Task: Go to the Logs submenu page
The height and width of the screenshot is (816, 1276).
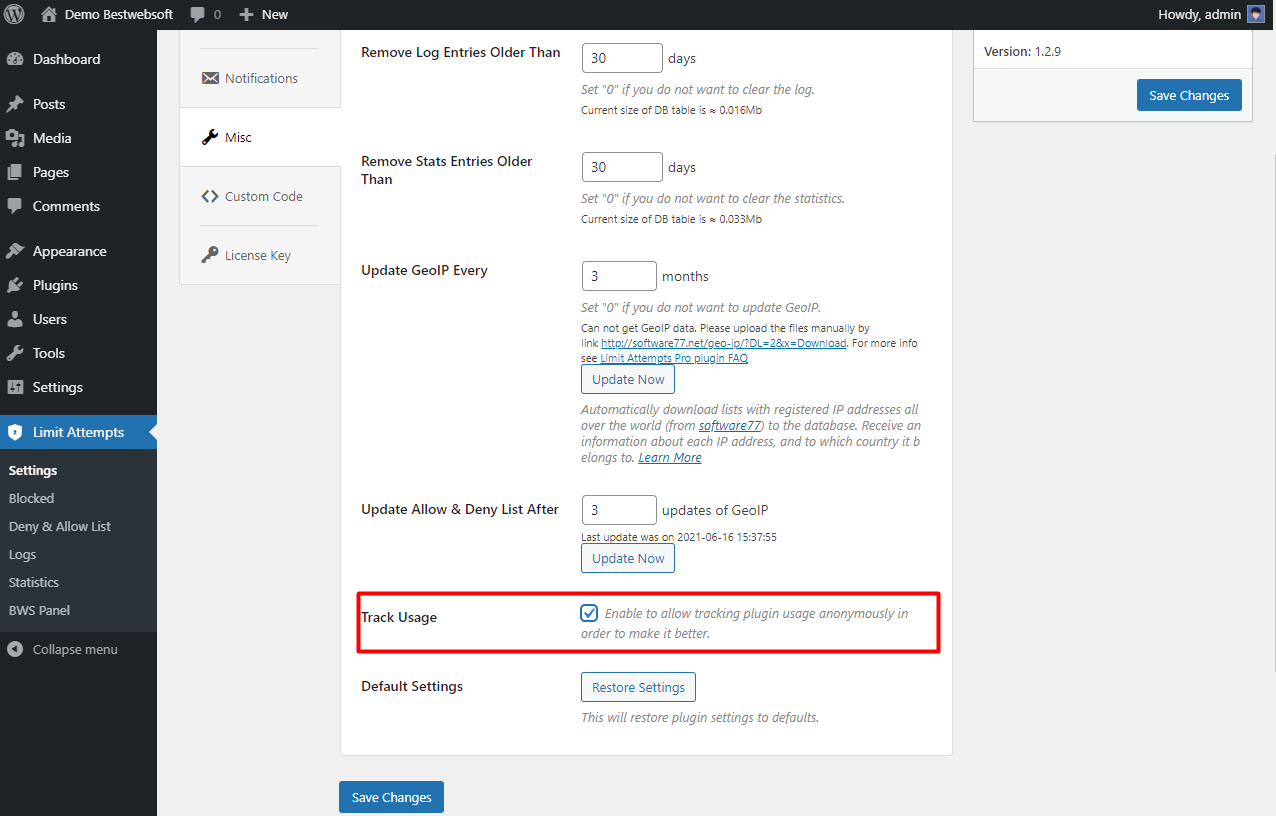Action: pyautogui.click(x=22, y=554)
